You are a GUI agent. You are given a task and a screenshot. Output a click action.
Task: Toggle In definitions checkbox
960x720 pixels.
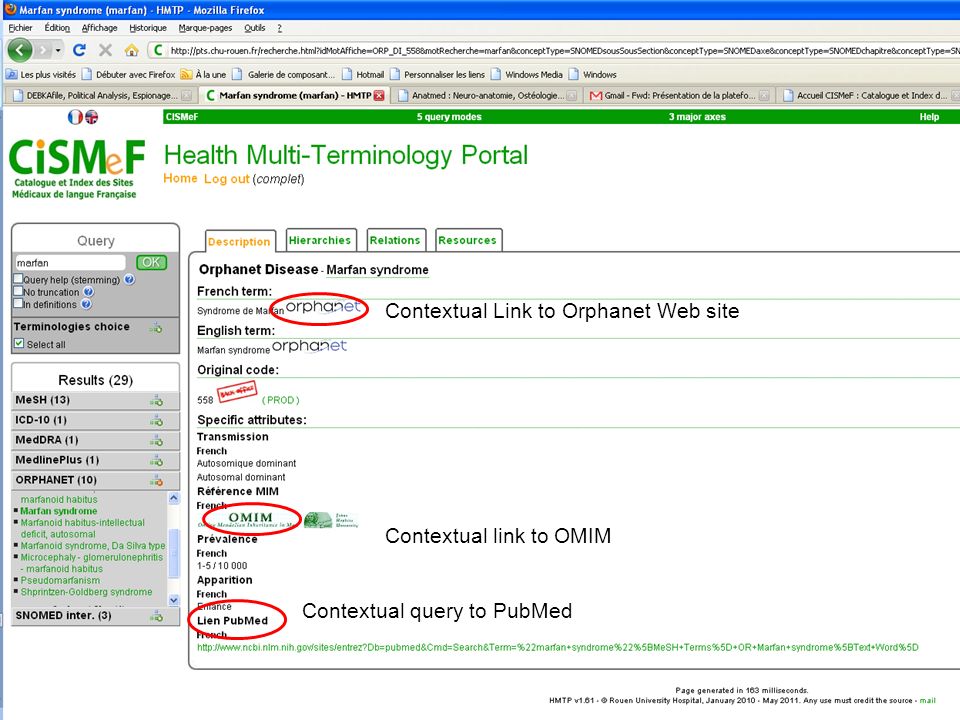point(18,304)
